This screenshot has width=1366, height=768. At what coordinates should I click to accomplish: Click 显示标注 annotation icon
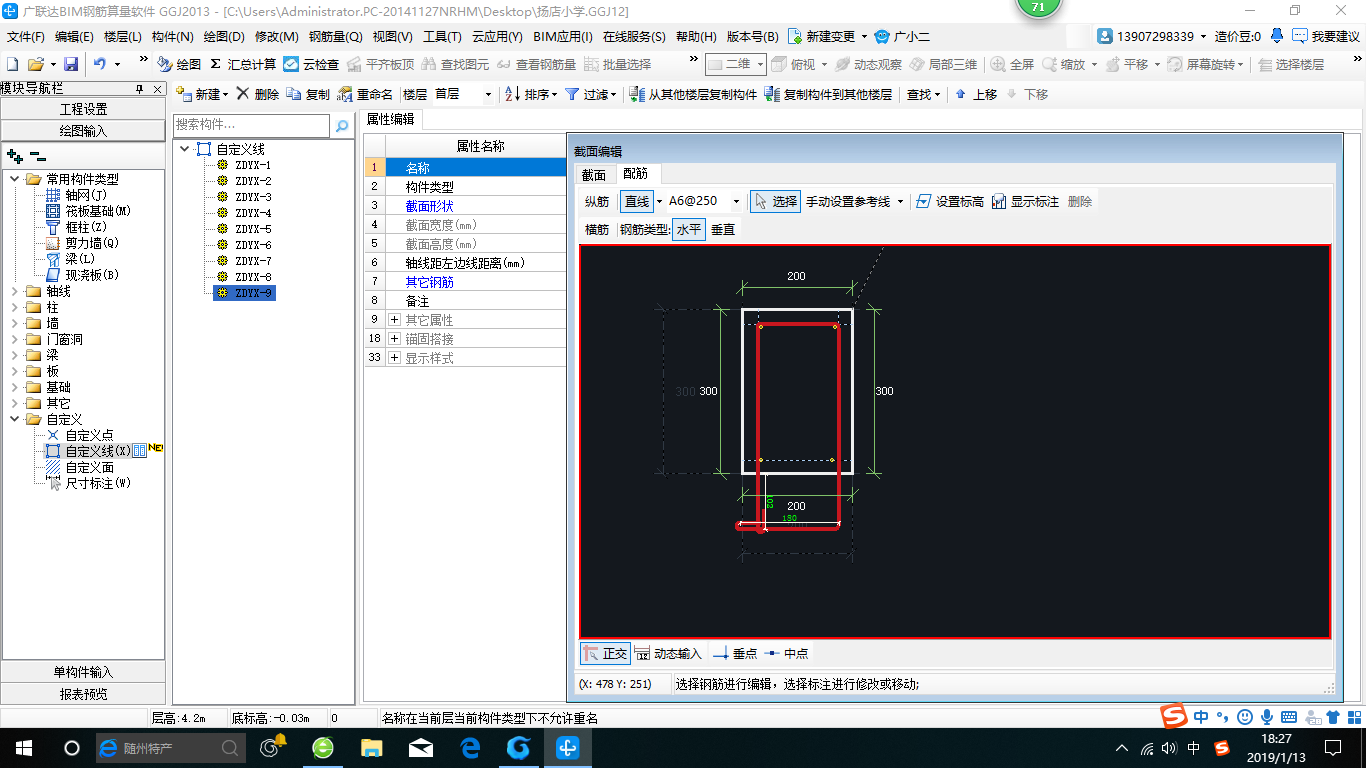(x=1025, y=201)
